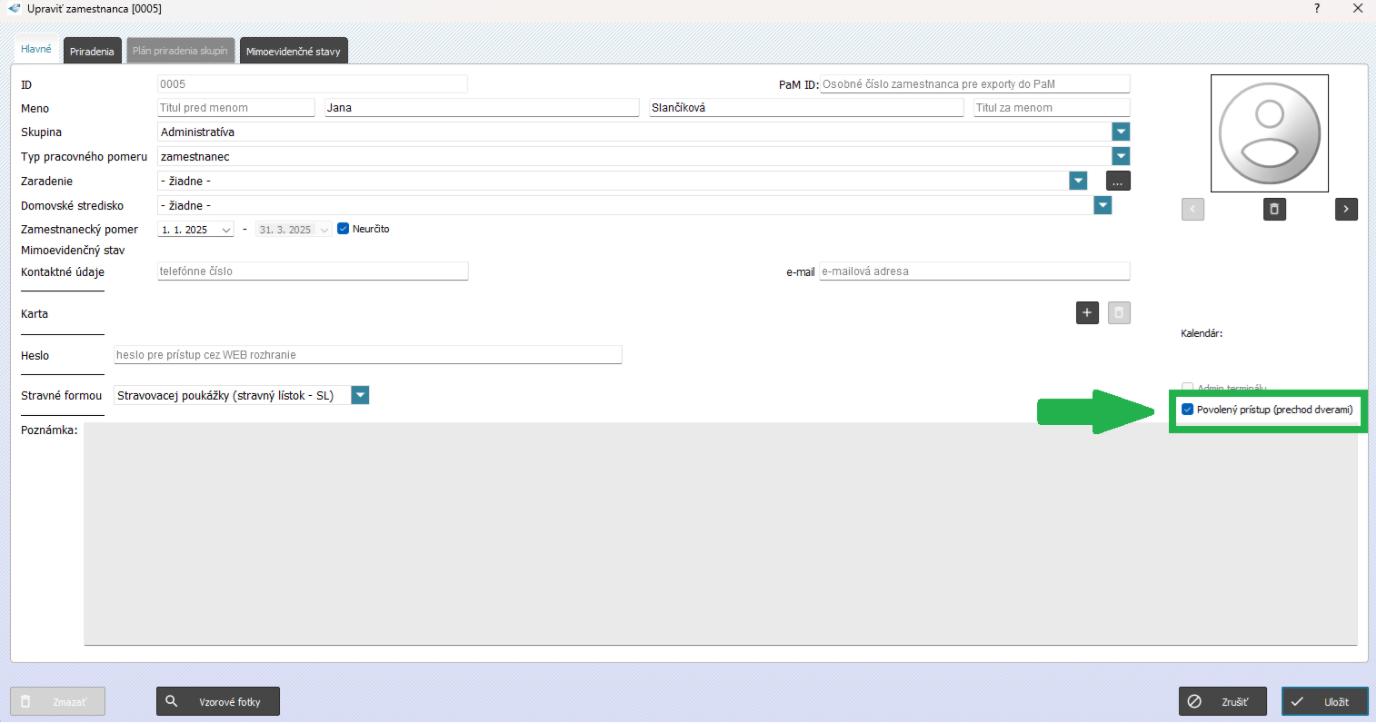Click the ellipsis button beside Zaradenie

[1118, 181]
